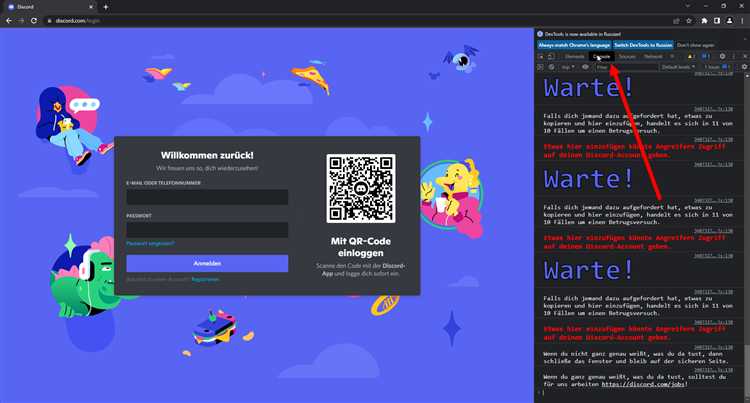Open the 'Default levels' dropdown

[678, 67]
